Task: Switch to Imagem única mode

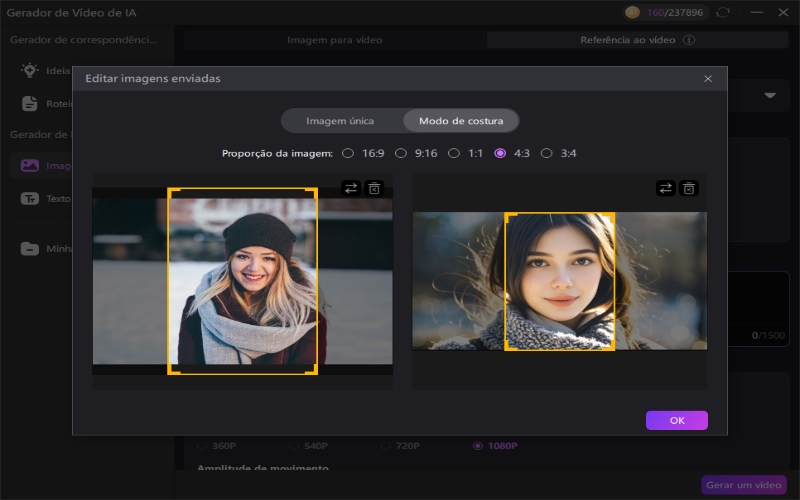Action: pos(340,121)
